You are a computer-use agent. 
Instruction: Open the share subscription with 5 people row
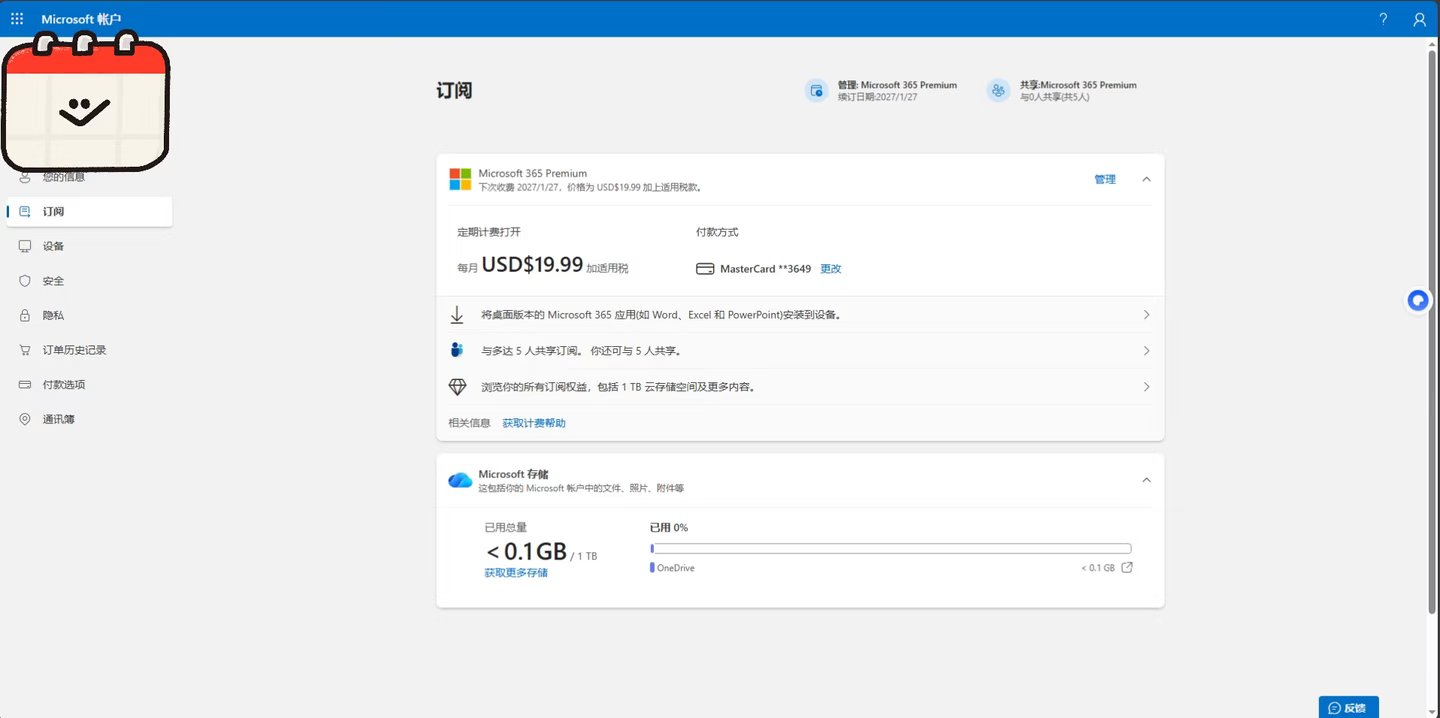tap(800, 351)
